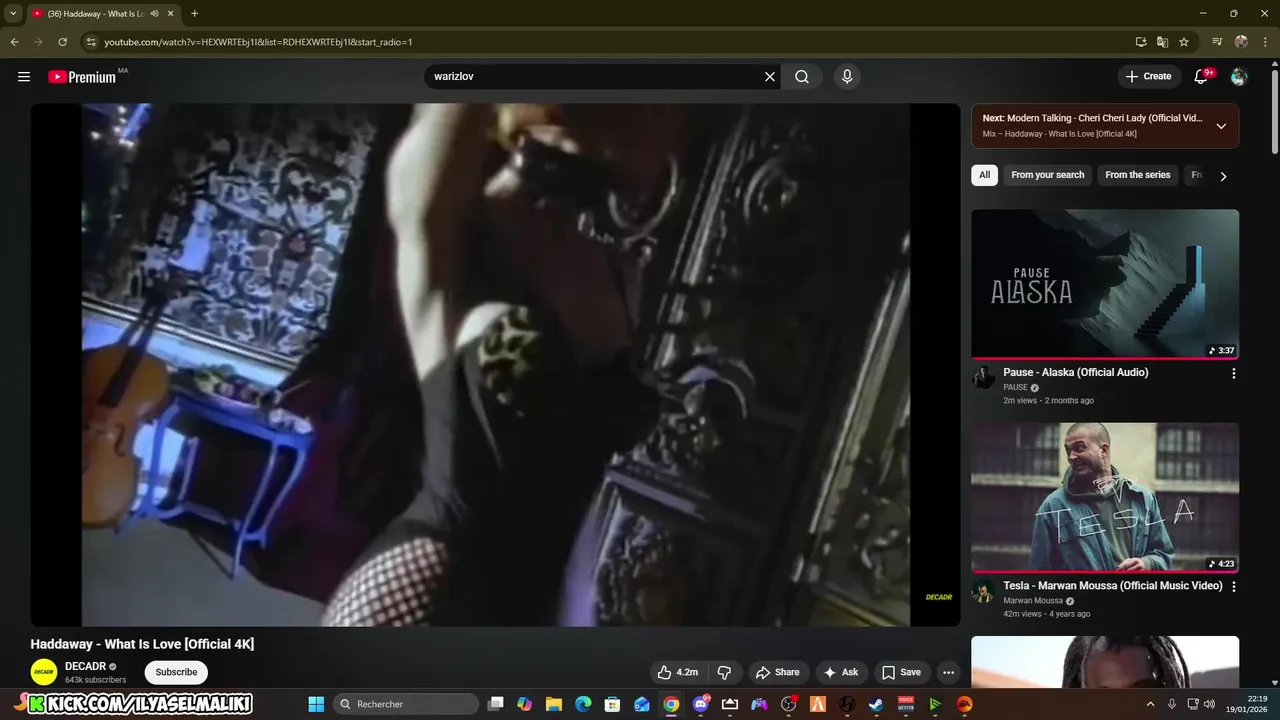
Task: View site information icon in address bar
Action: pyautogui.click(x=91, y=42)
